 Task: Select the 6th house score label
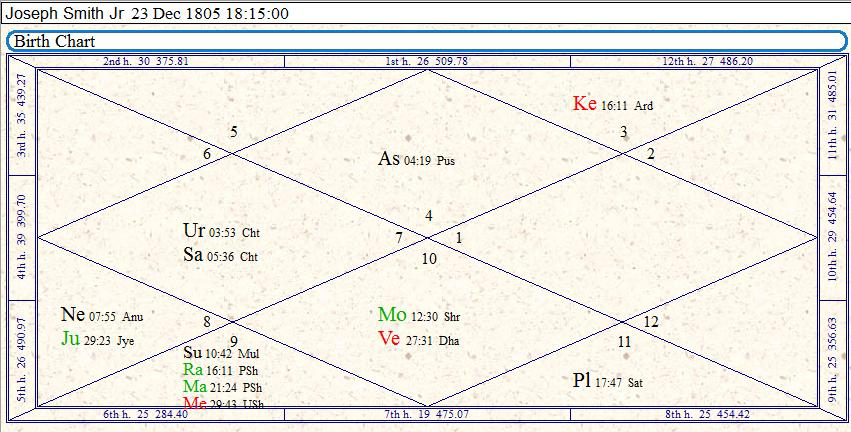coord(146,414)
